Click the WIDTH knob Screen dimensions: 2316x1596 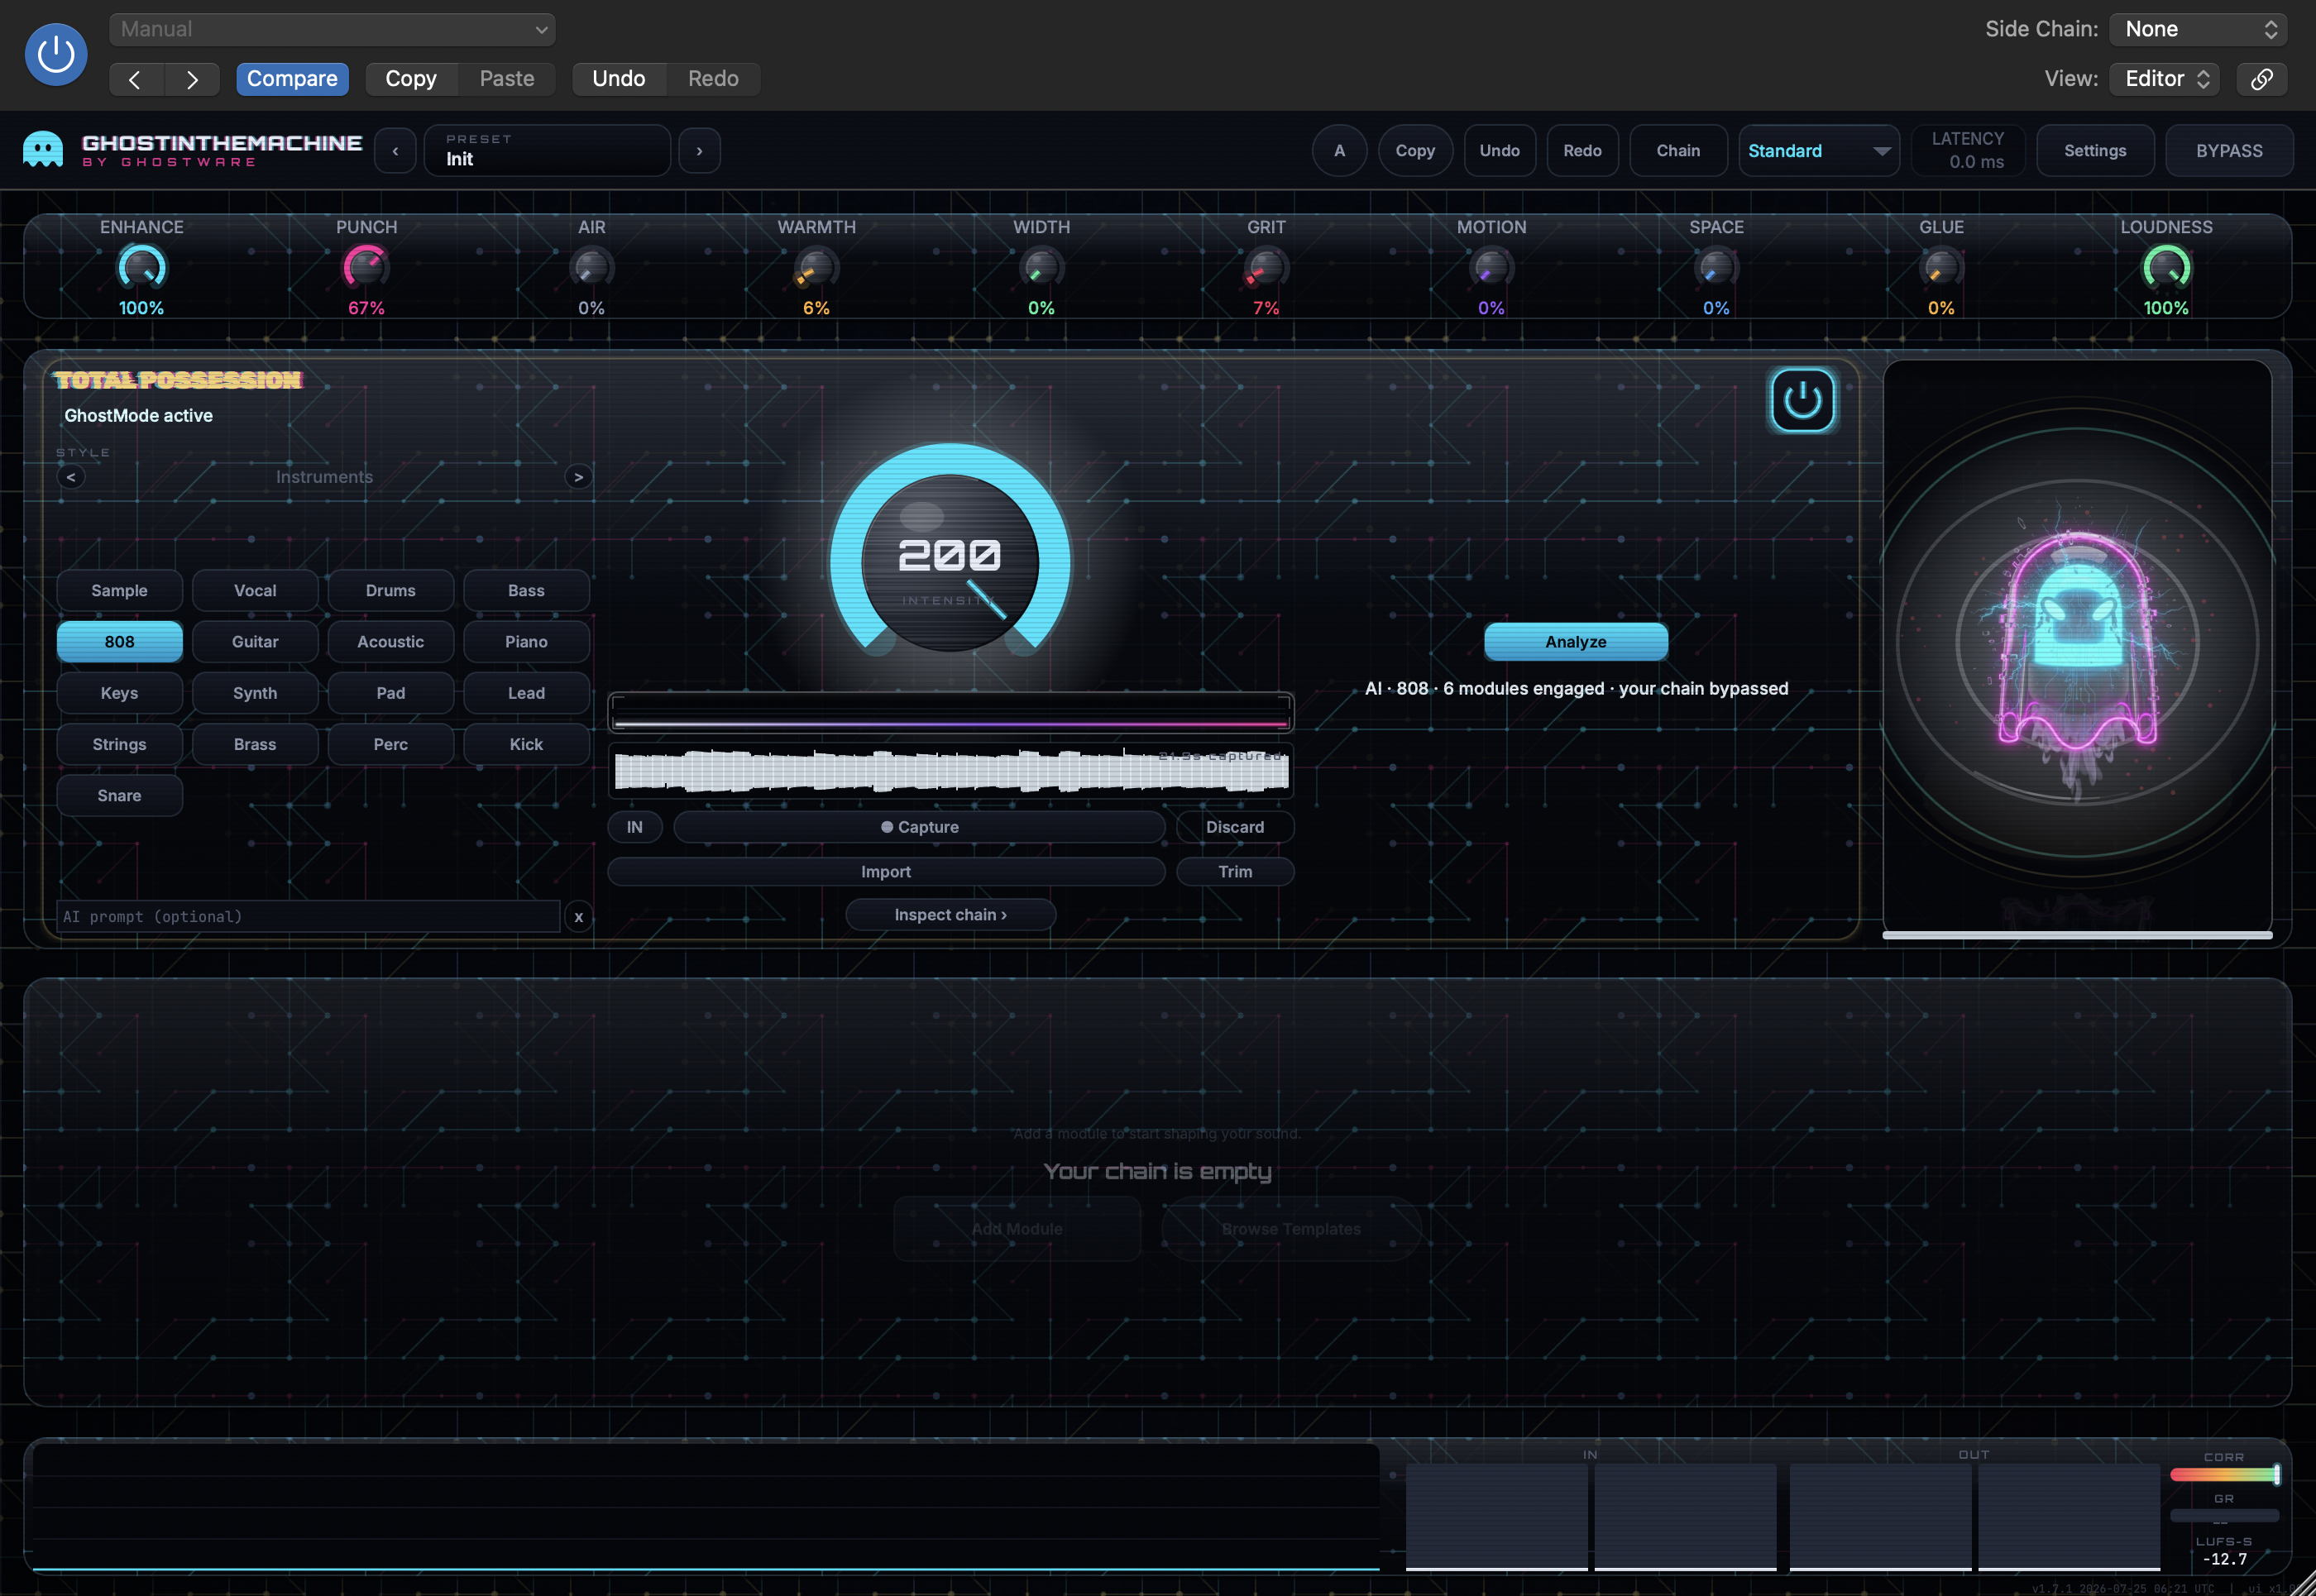tap(1041, 268)
